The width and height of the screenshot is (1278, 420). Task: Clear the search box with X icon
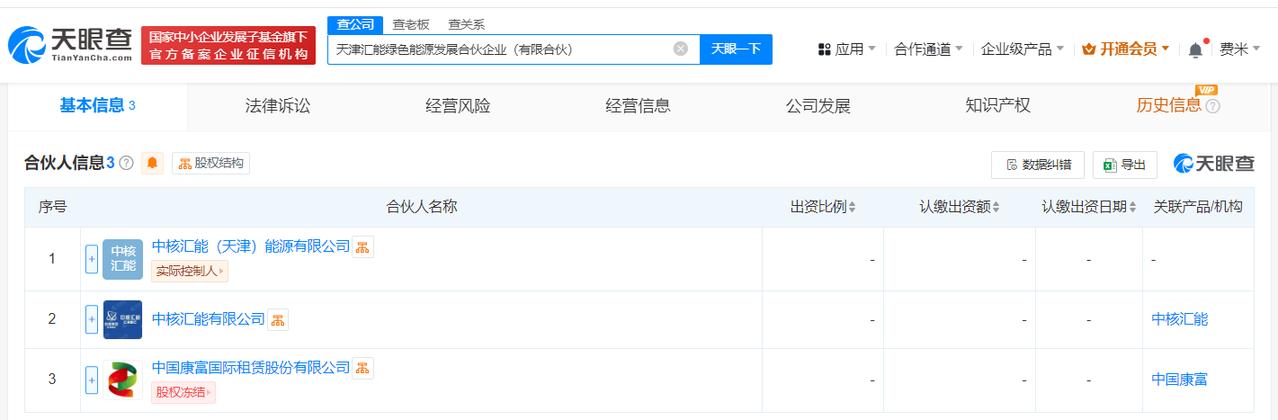pos(680,48)
